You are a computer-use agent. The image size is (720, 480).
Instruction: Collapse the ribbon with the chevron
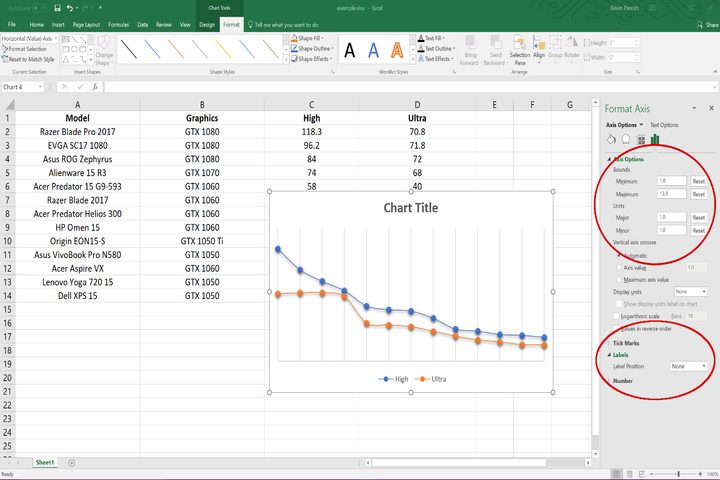tap(714, 72)
